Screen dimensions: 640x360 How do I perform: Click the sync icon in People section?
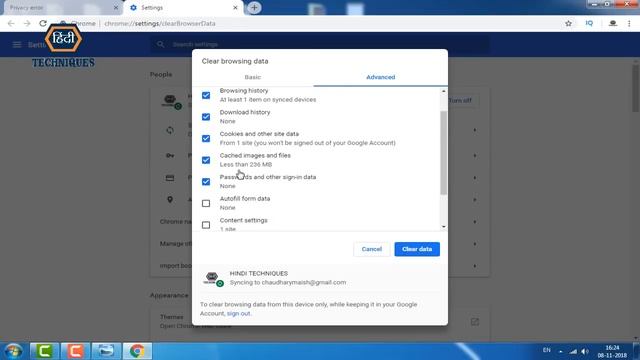tap(170, 130)
